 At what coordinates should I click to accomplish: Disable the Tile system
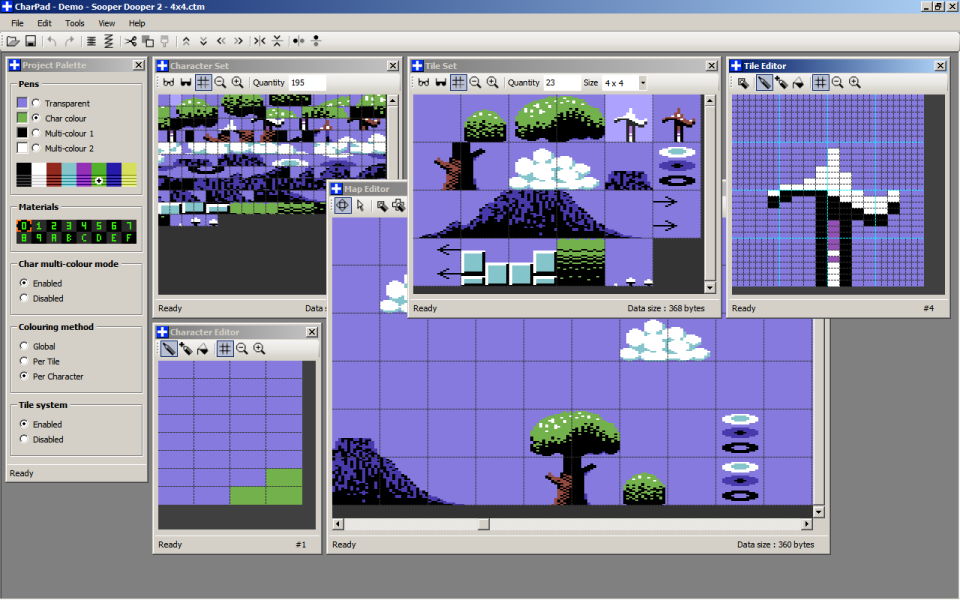click(x=24, y=439)
